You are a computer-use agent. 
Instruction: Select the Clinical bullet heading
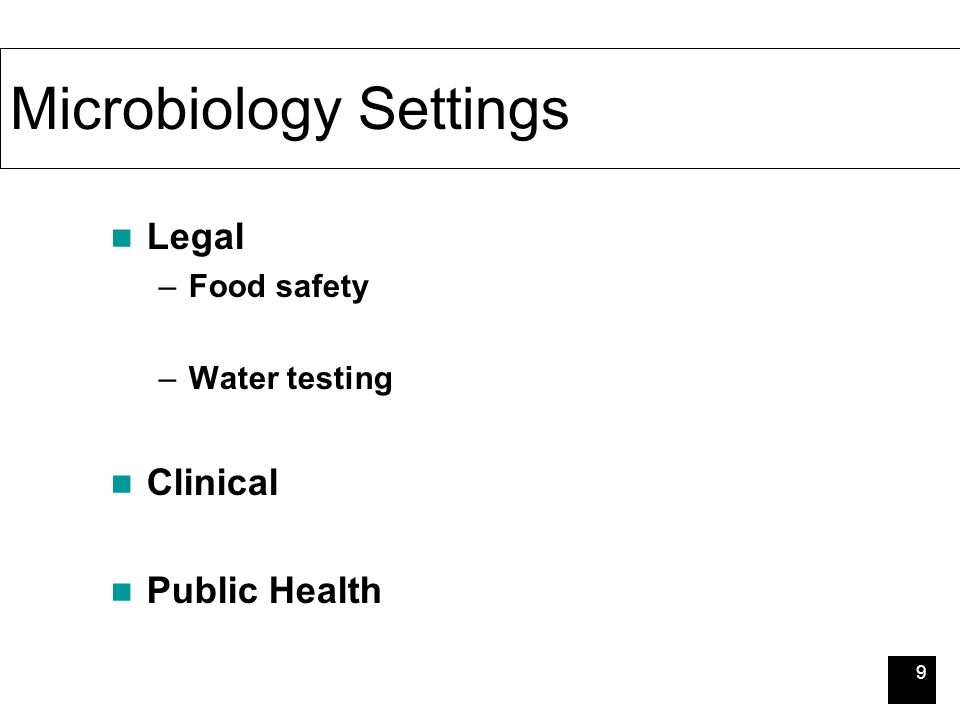pos(212,482)
